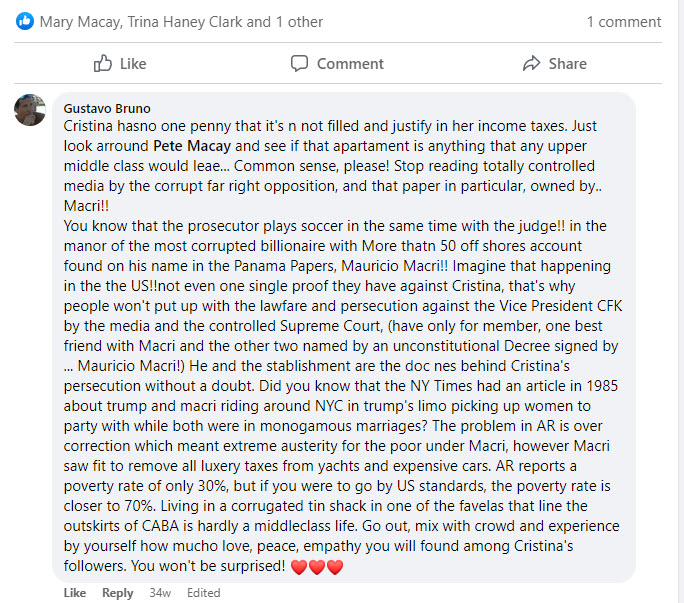
Task: Click the red heart emojis ending the comment
Action: (x=316, y=567)
